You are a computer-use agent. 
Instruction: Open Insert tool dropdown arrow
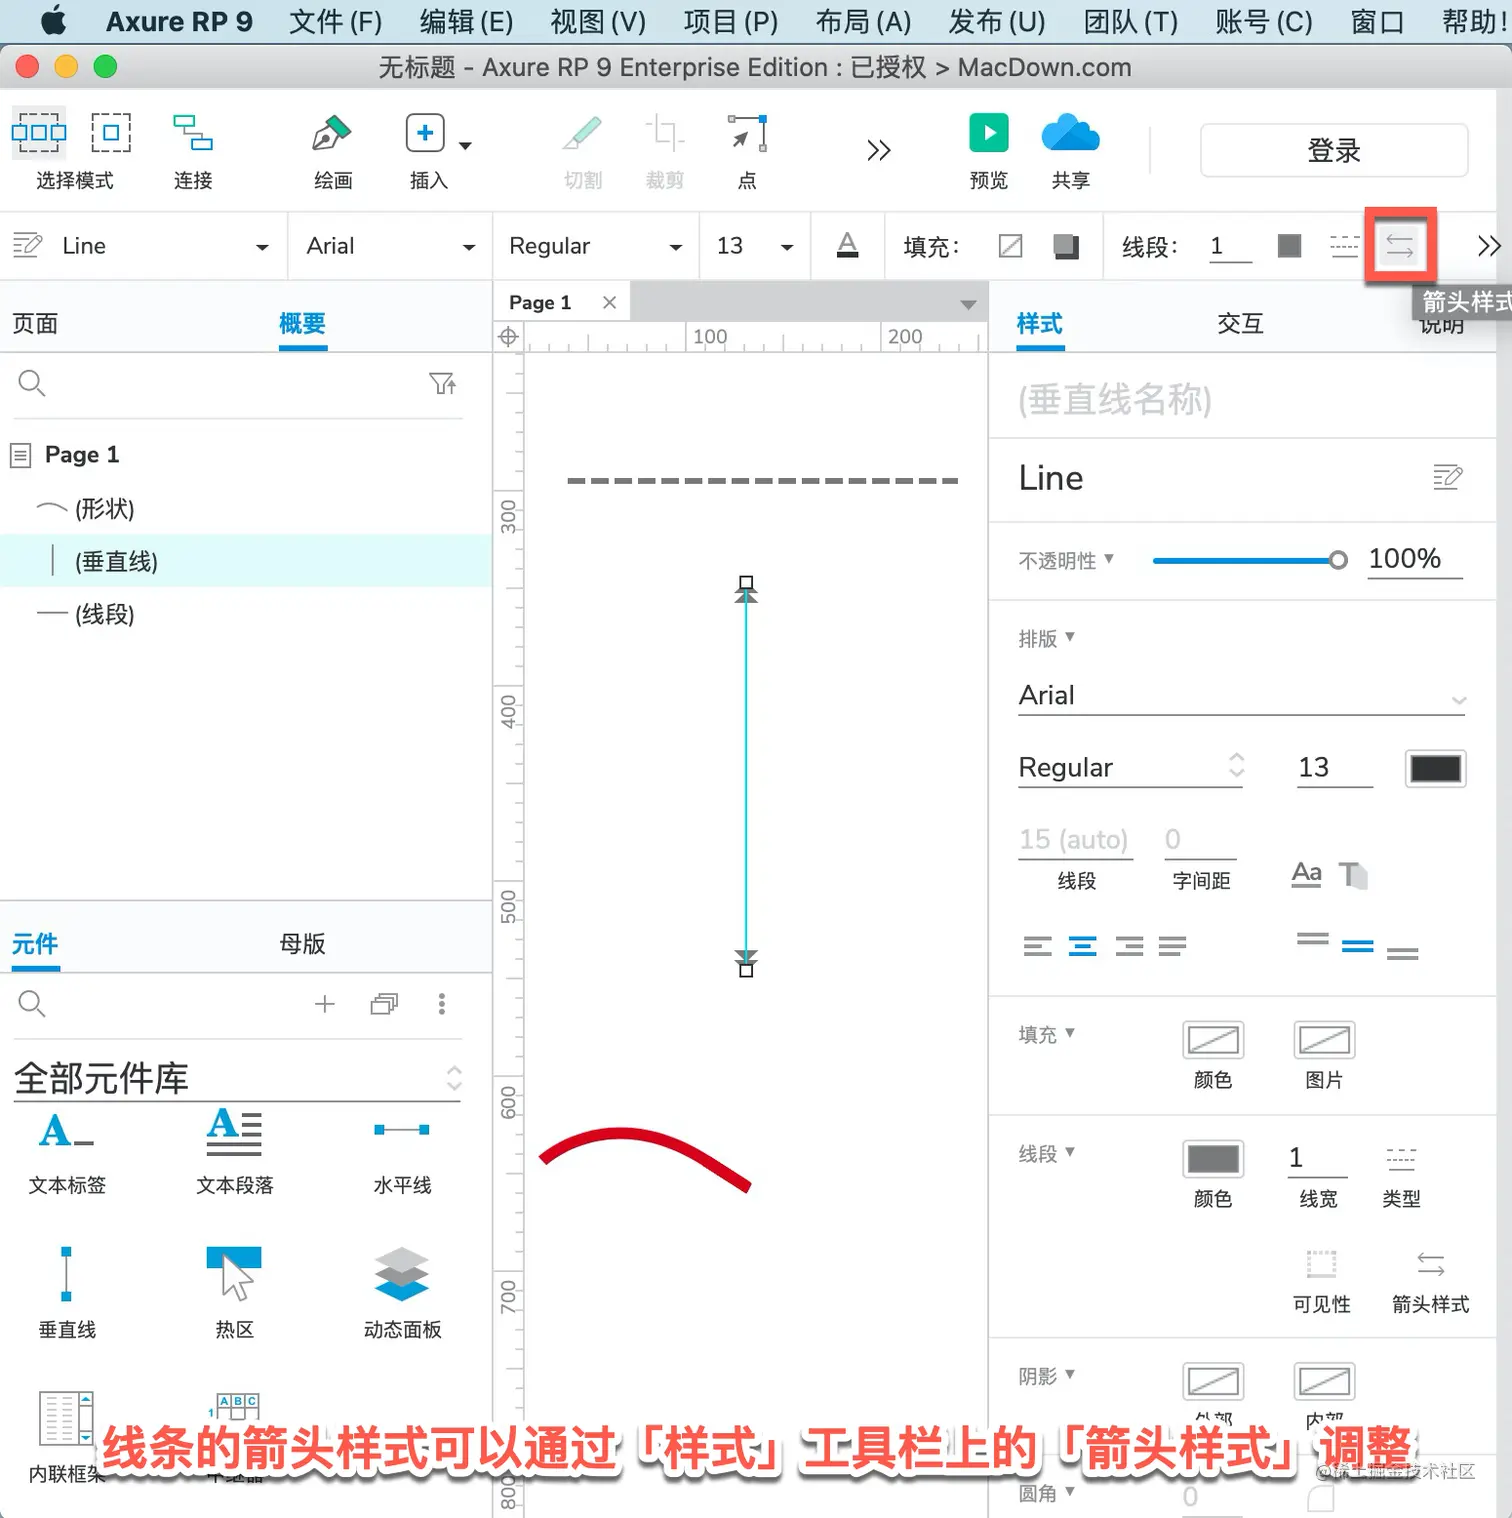coord(465,146)
